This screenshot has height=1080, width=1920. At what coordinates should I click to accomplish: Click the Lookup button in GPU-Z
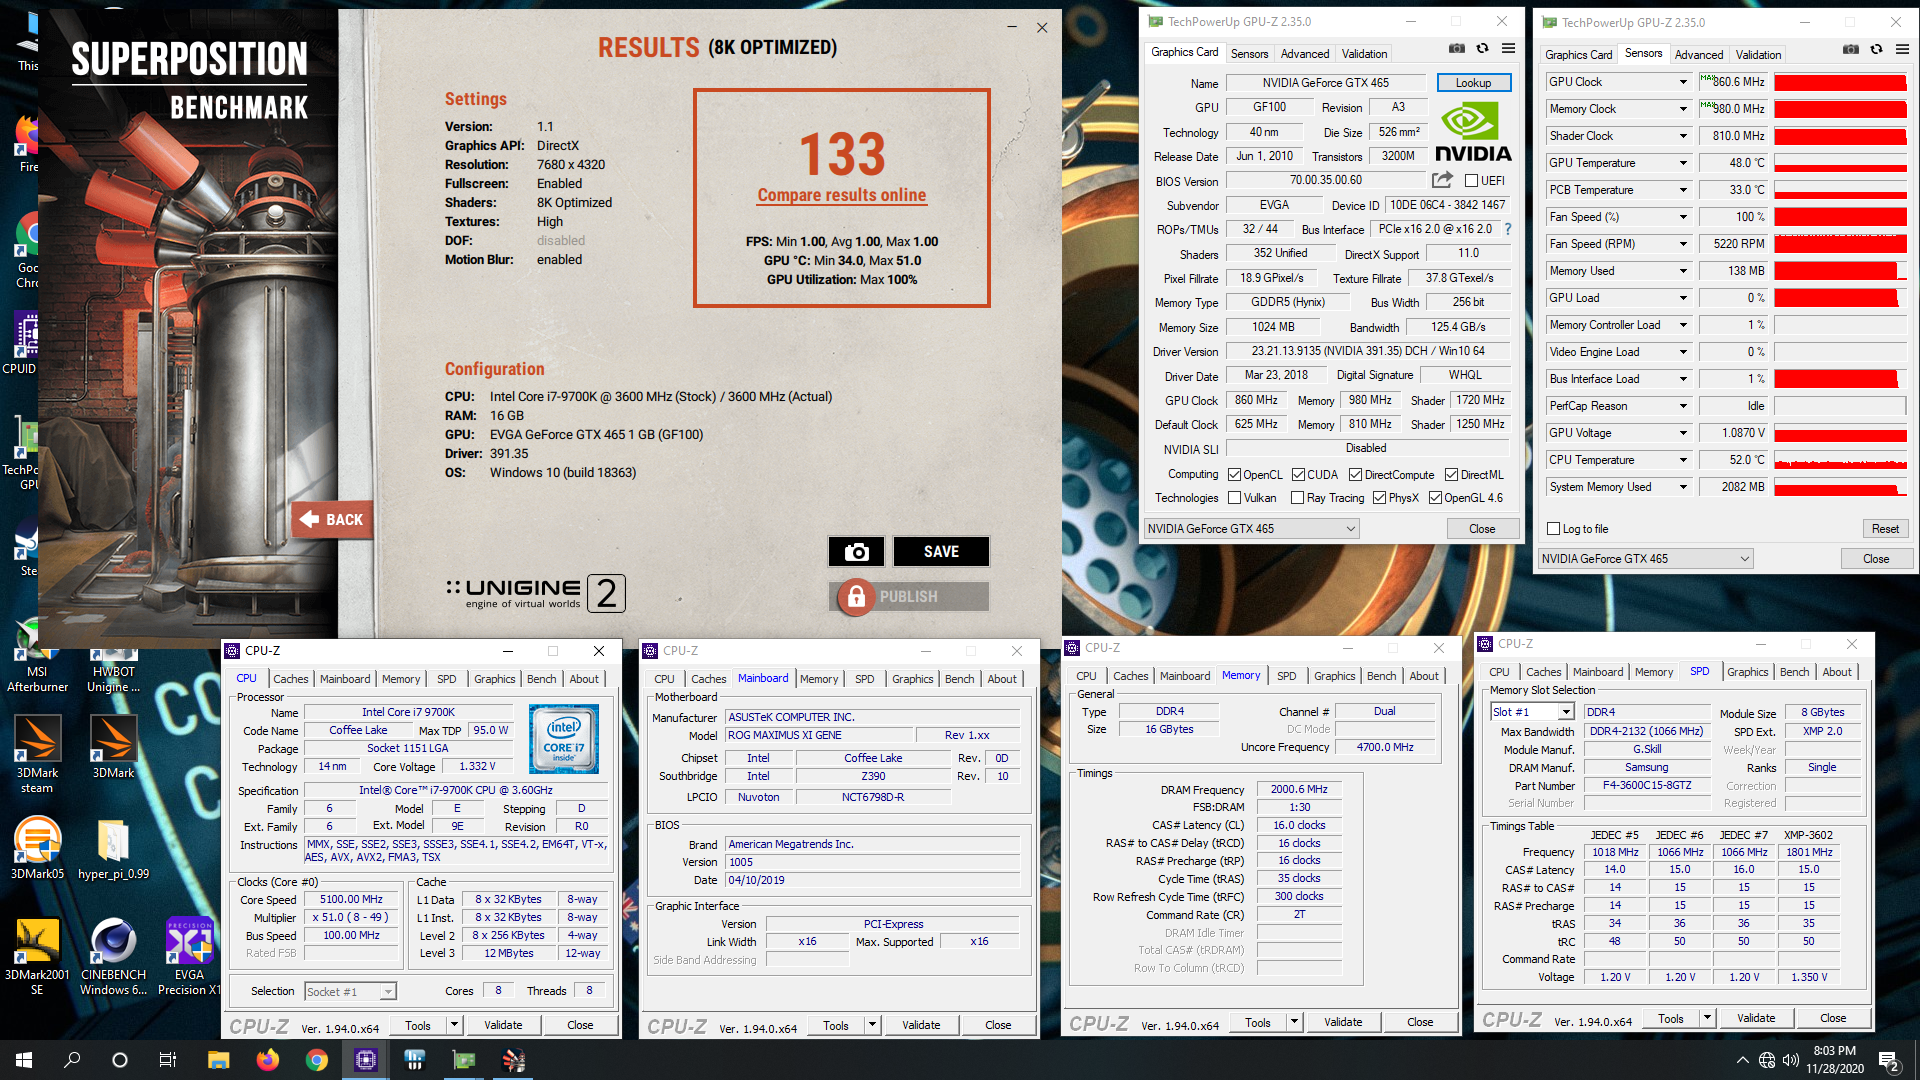pyautogui.click(x=1473, y=83)
